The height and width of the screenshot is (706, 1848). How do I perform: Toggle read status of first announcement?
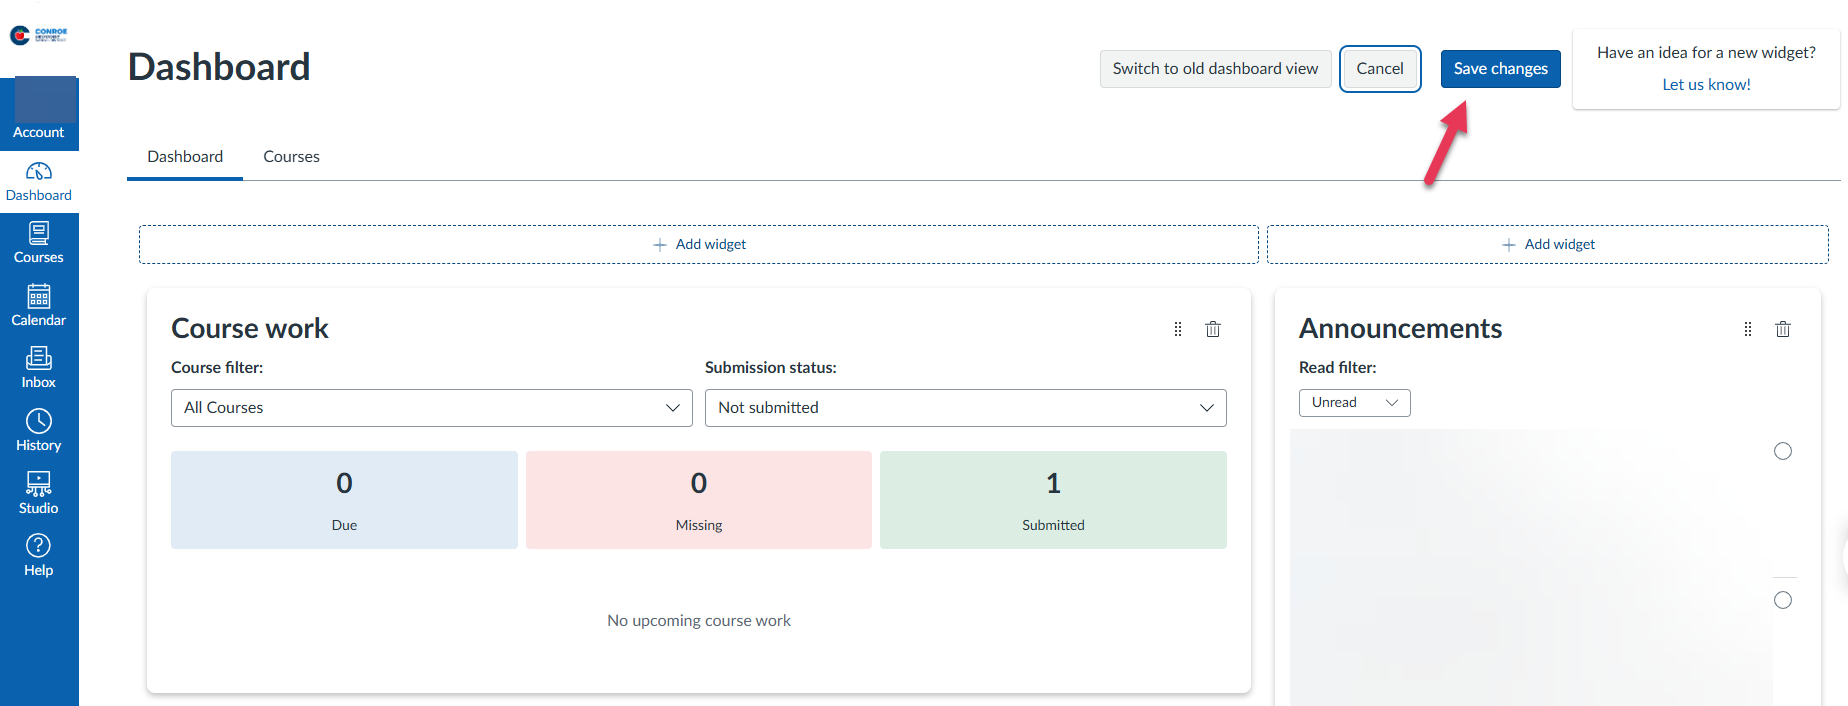(x=1782, y=451)
